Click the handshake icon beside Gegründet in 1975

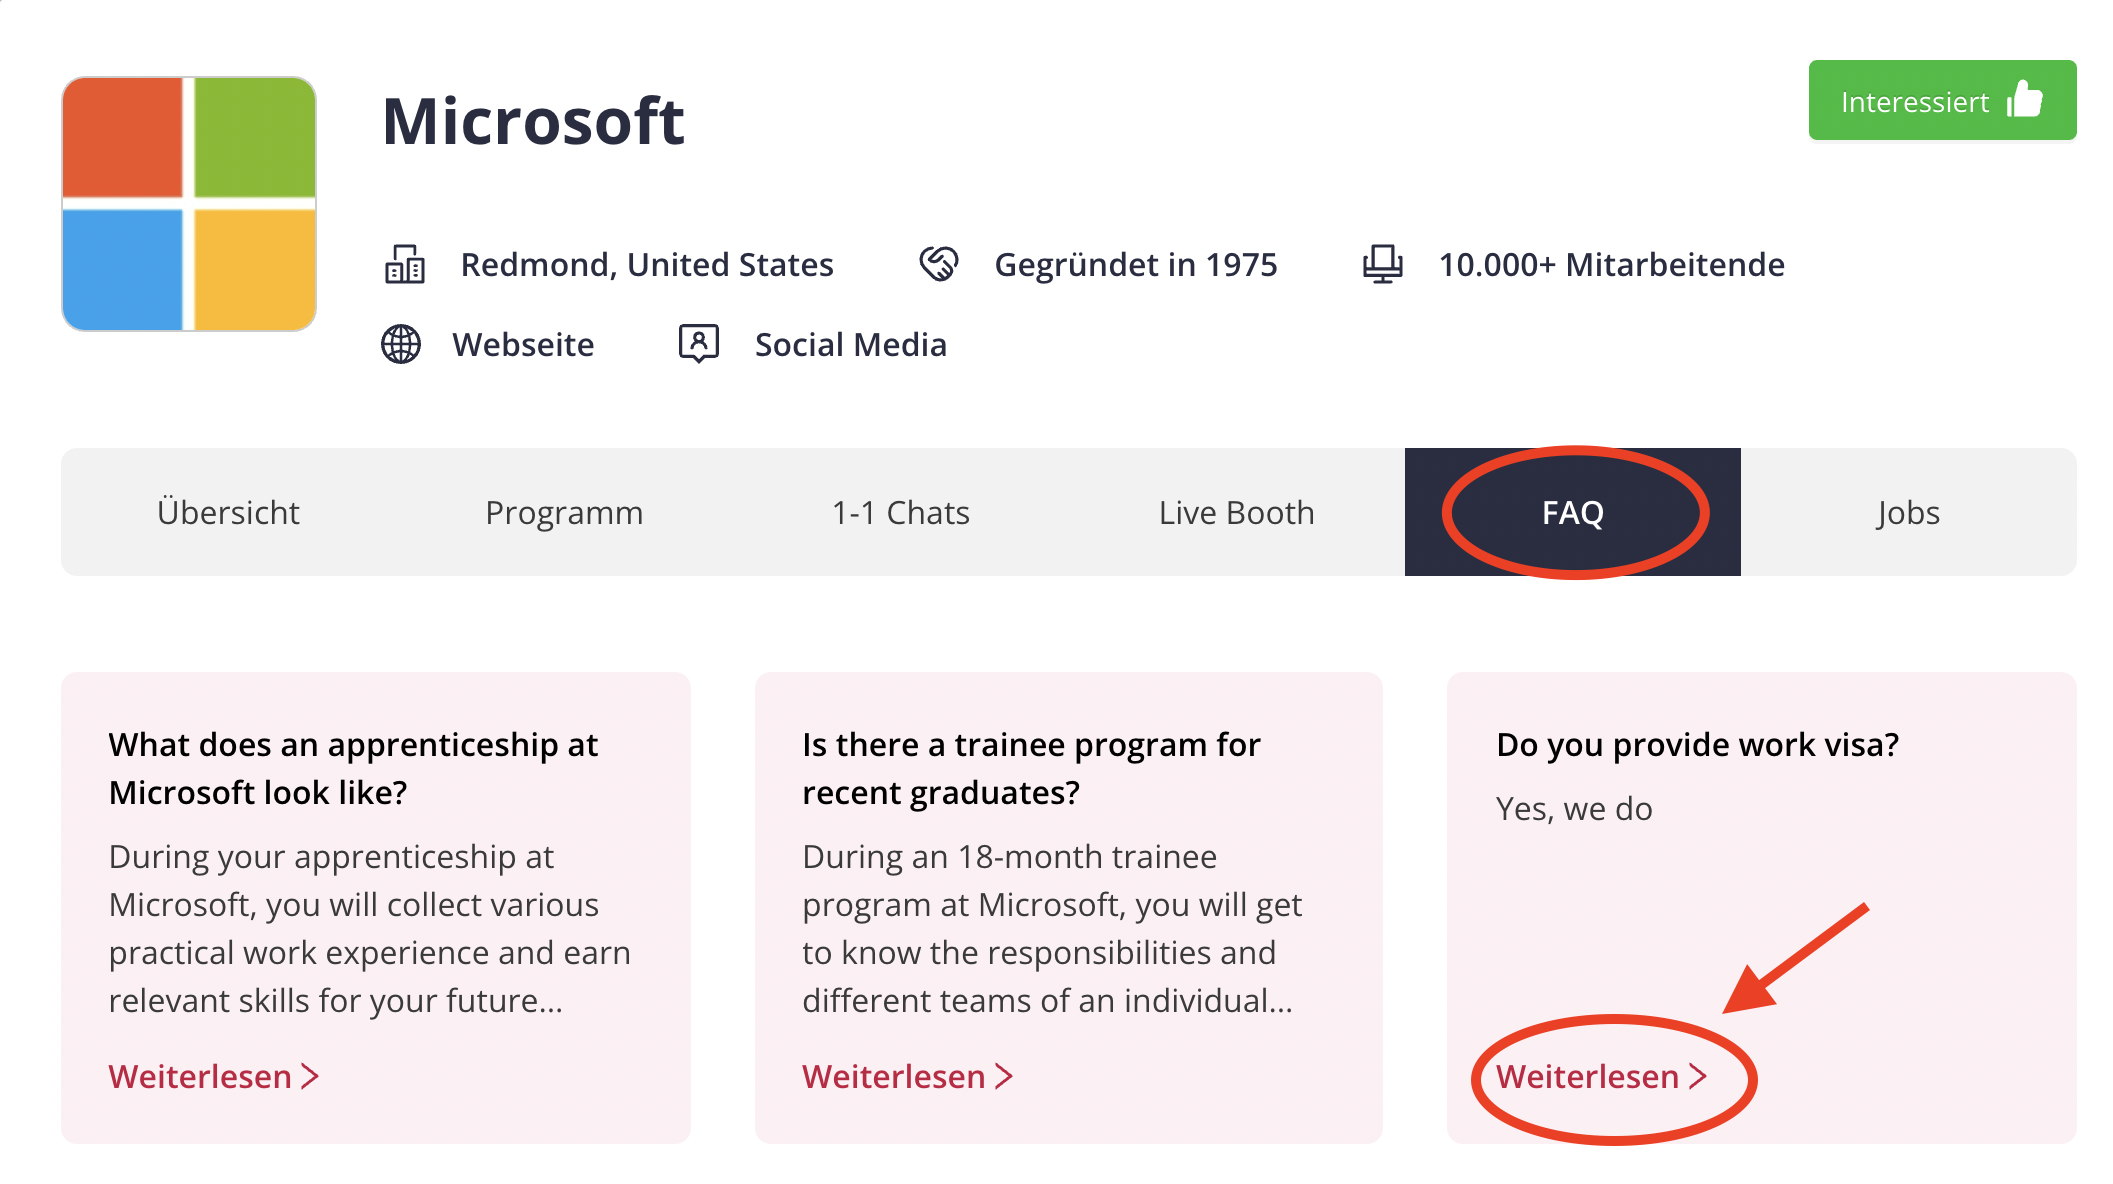tap(939, 264)
